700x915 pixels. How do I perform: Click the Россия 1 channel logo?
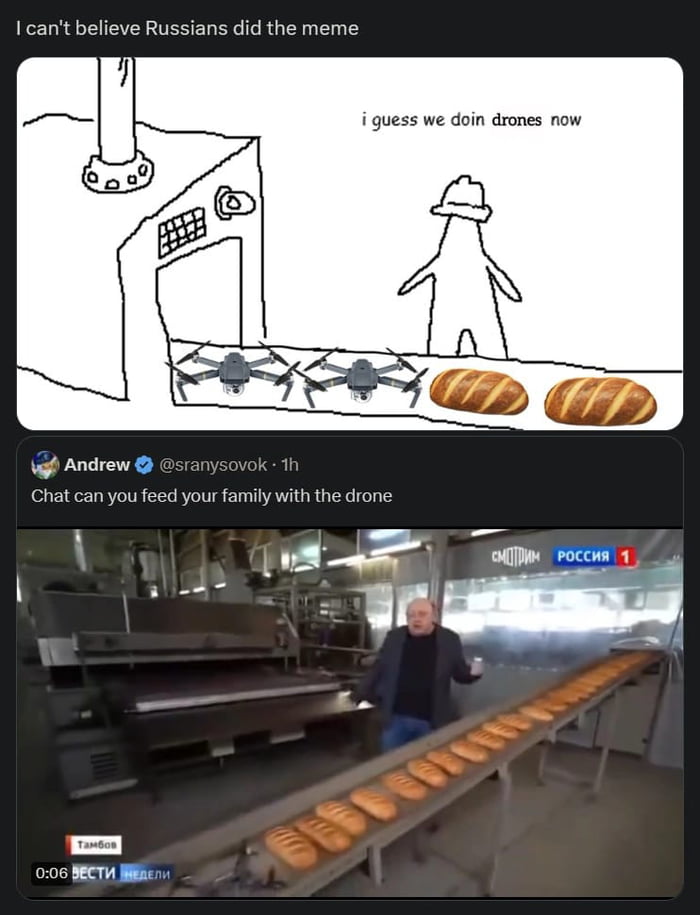593,557
